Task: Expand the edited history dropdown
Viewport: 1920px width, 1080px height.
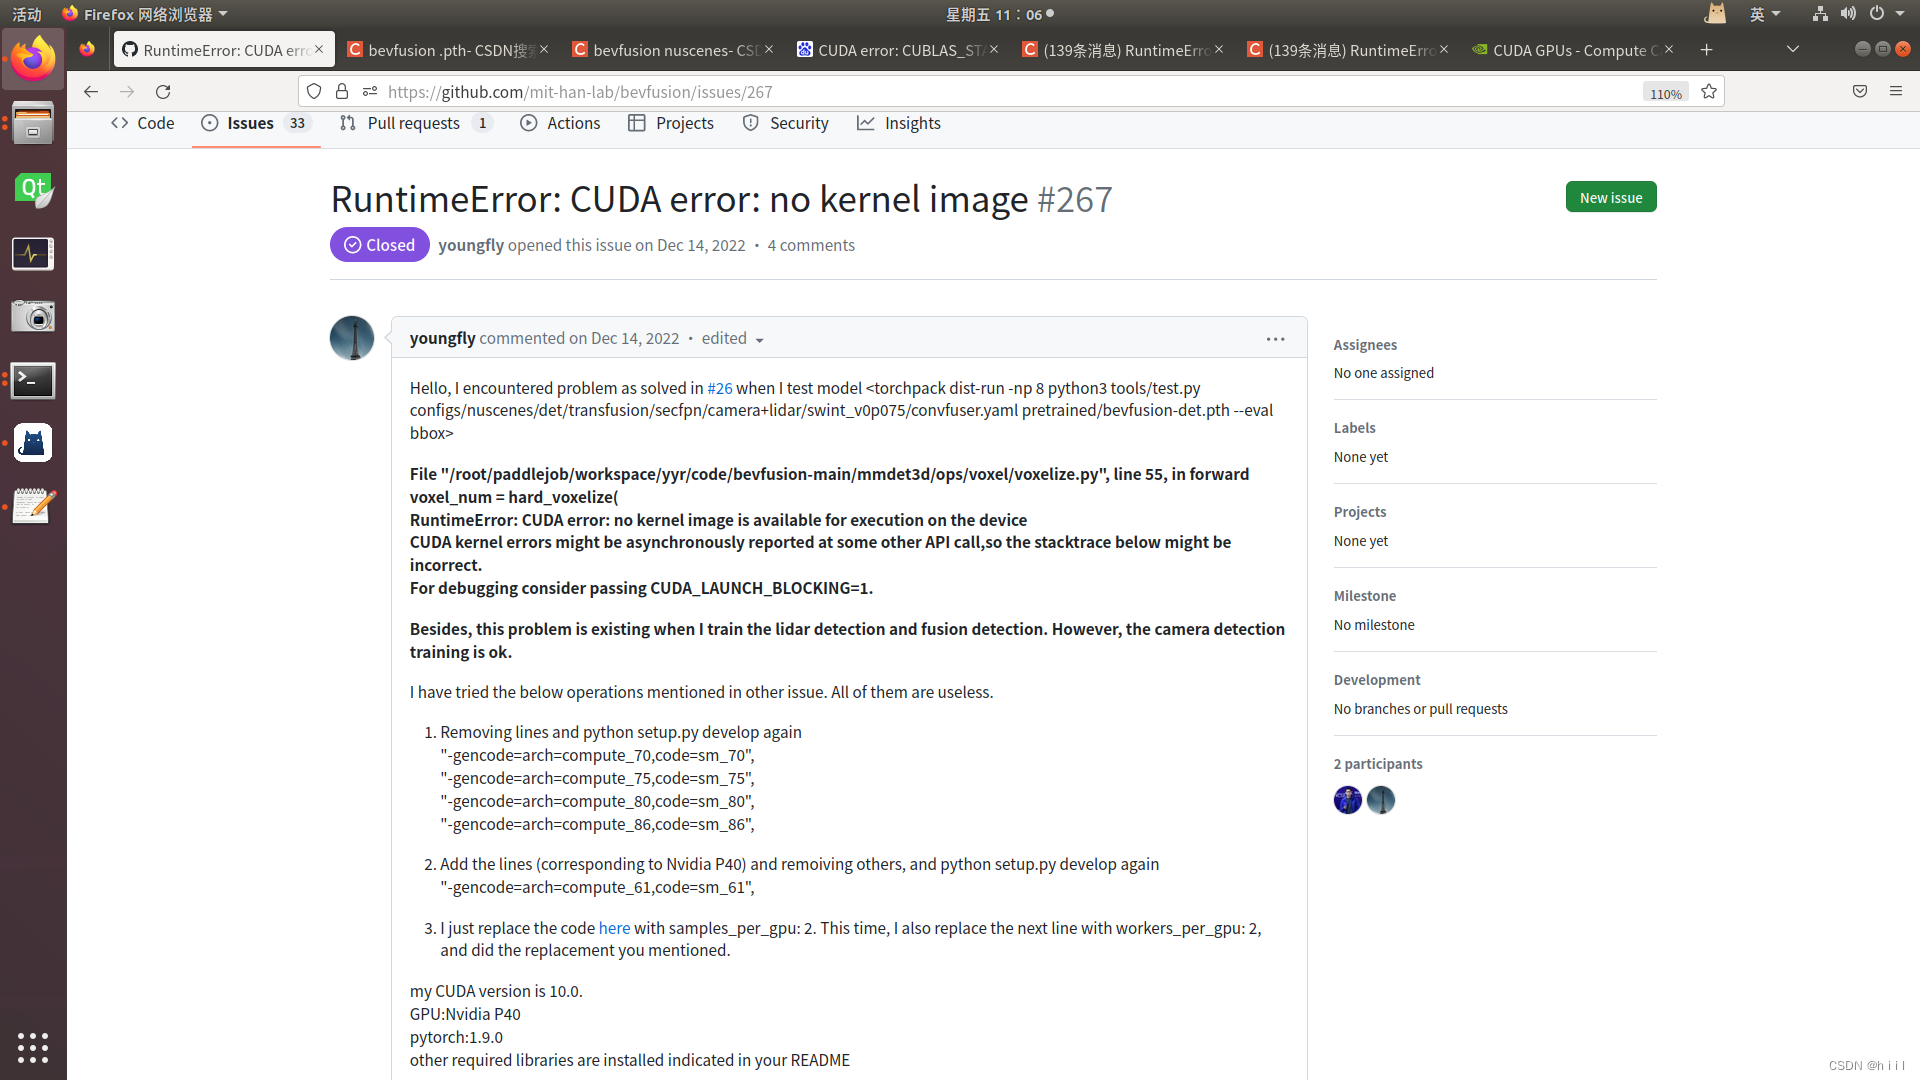Action: coord(733,339)
